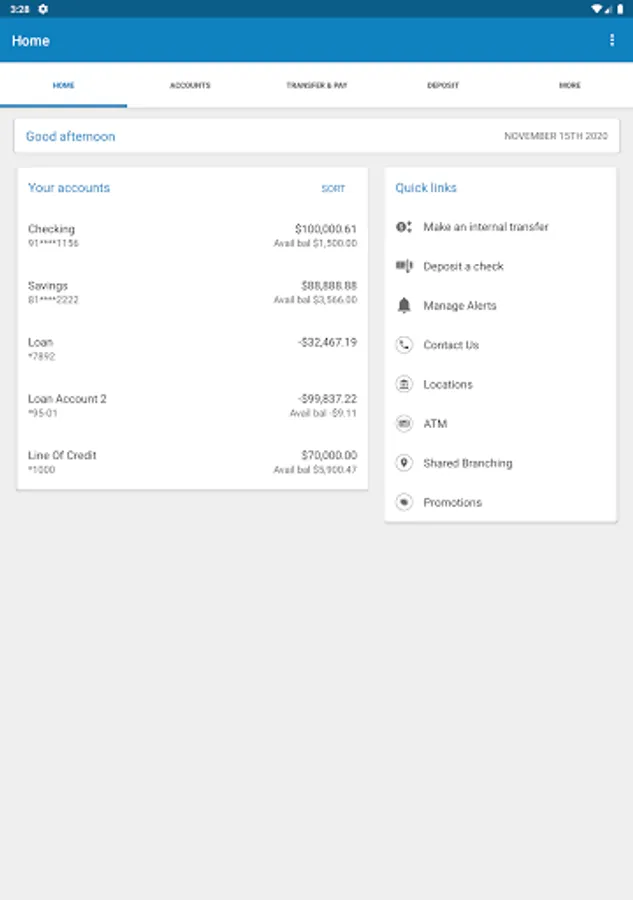The height and width of the screenshot is (900, 633).
Task: Tap the Contact Us phone icon
Action: point(404,345)
